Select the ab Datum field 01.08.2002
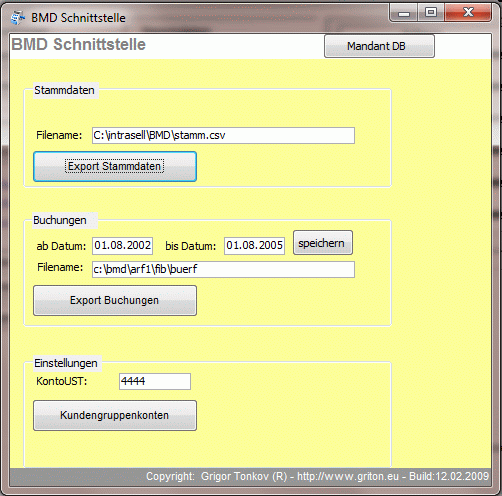 [x=122, y=246]
